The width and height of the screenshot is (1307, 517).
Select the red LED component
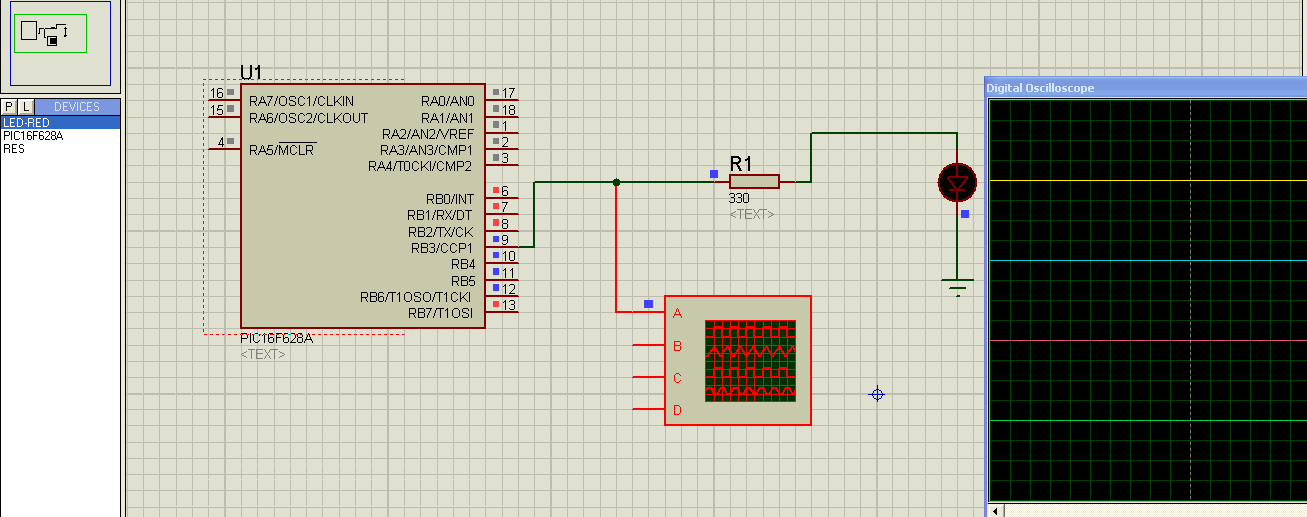point(957,183)
